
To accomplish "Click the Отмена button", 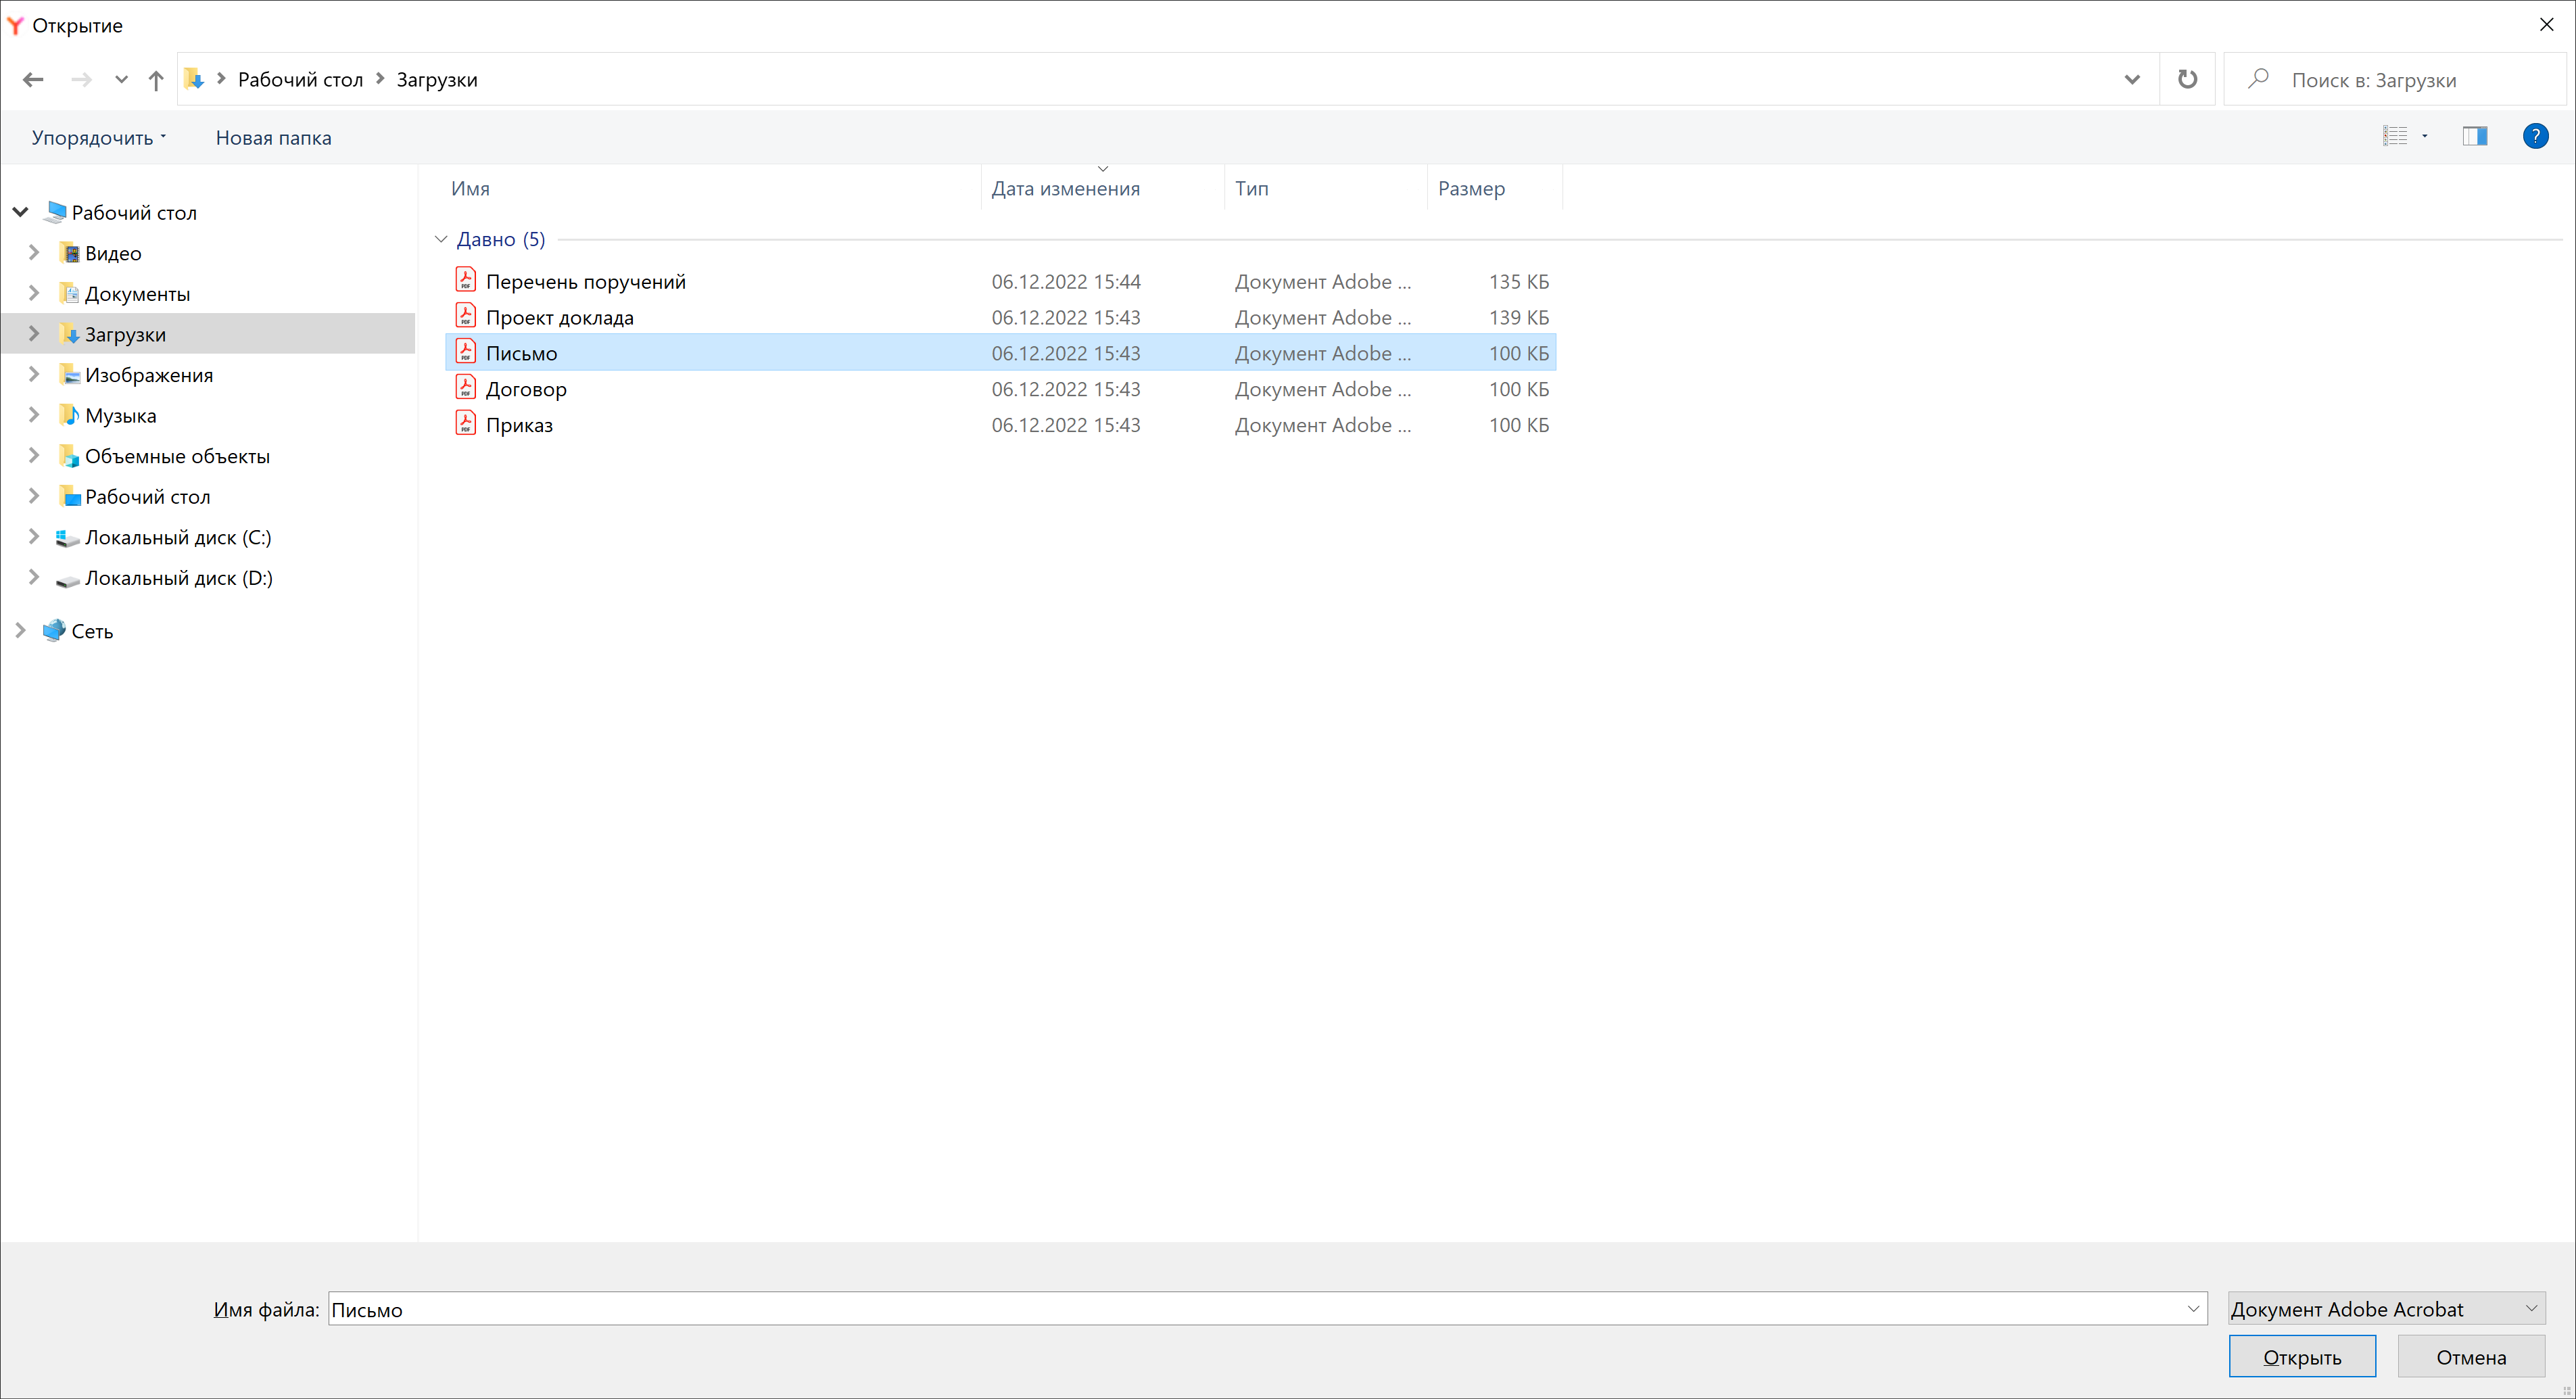I will pyautogui.click(x=2471, y=1356).
